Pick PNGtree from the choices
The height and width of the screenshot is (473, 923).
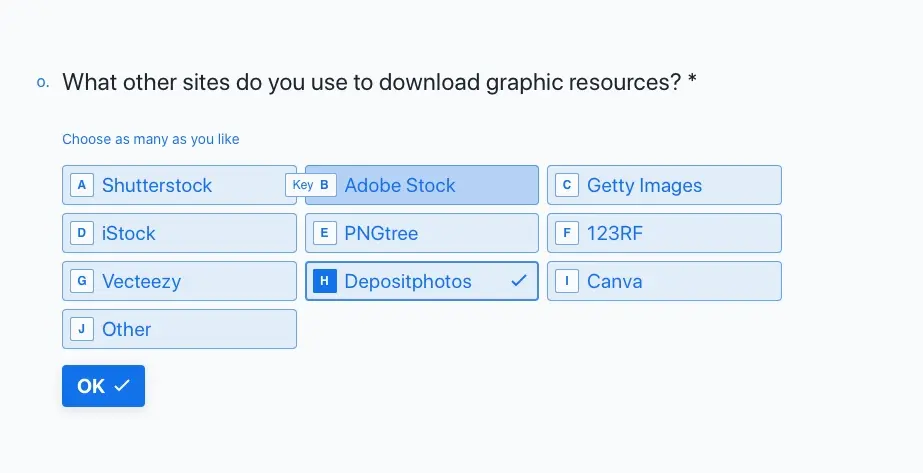(421, 233)
